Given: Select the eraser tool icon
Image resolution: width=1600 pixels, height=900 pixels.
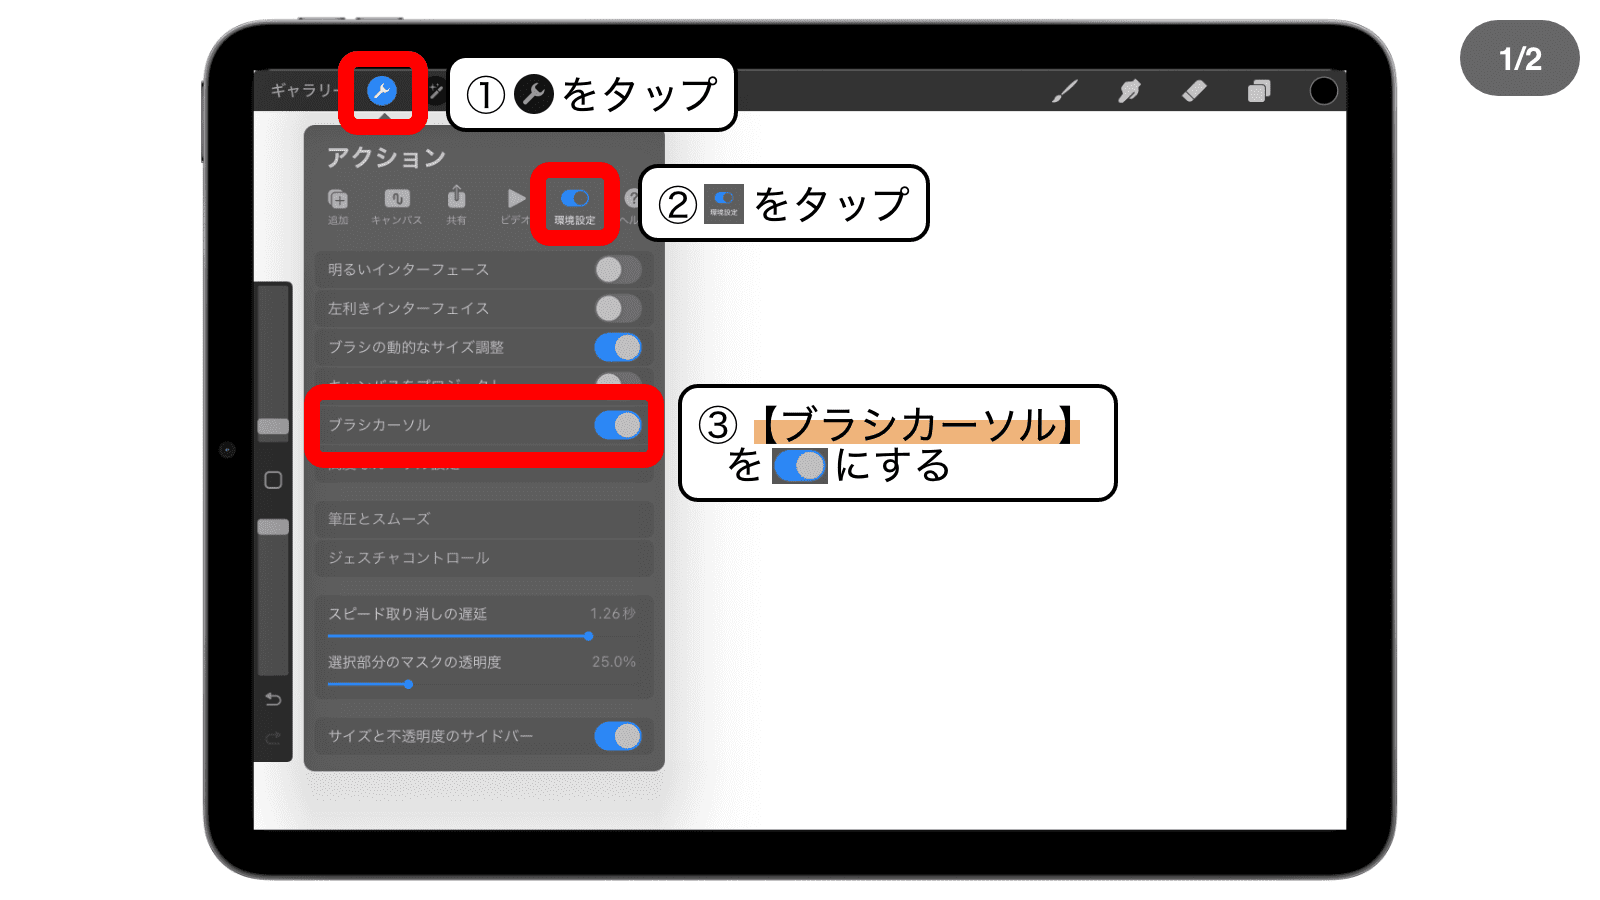Looking at the screenshot, I should (1194, 91).
